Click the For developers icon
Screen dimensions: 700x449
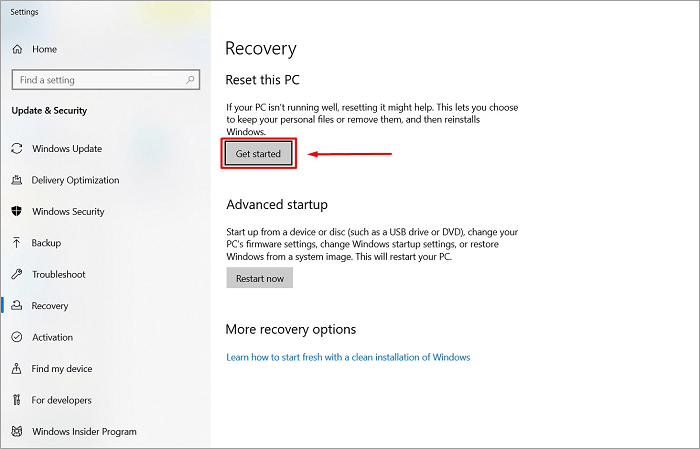point(17,400)
